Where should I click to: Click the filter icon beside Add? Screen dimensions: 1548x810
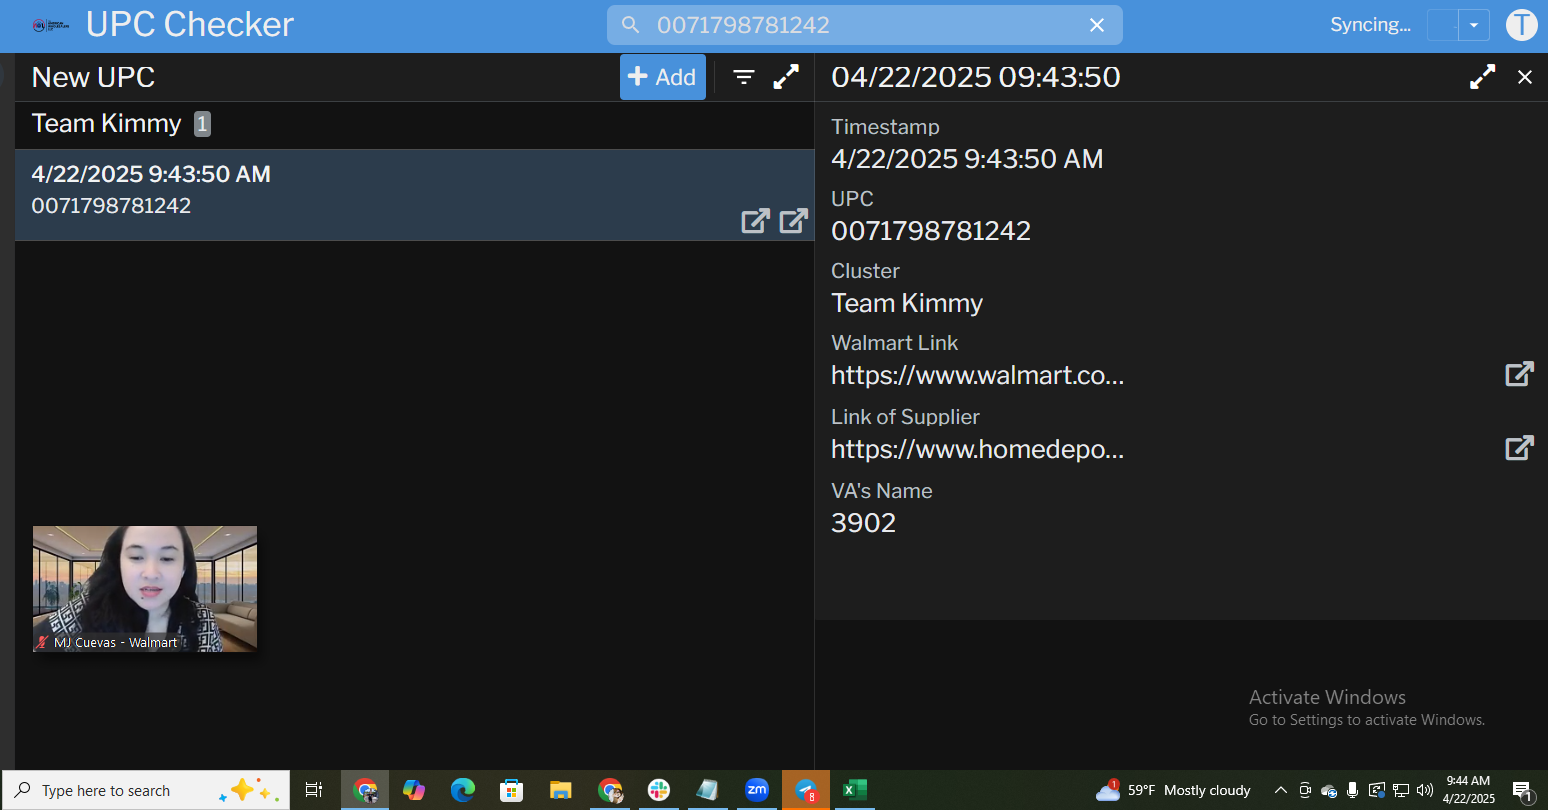tap(743, 77)
